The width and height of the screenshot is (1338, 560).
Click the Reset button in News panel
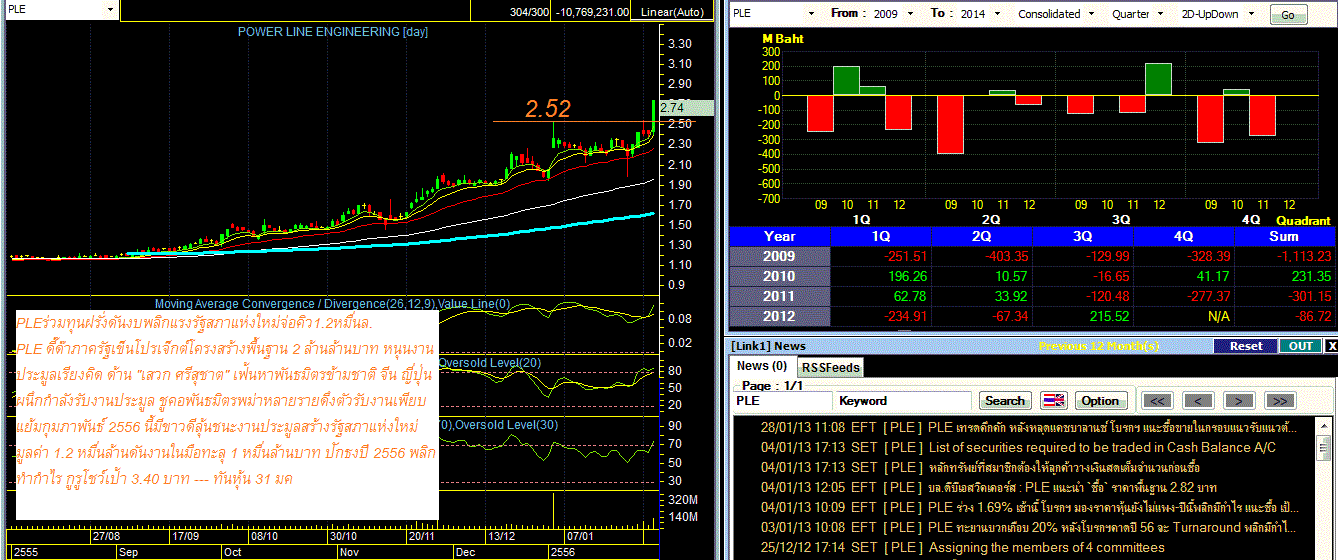tap(1246, 346)
